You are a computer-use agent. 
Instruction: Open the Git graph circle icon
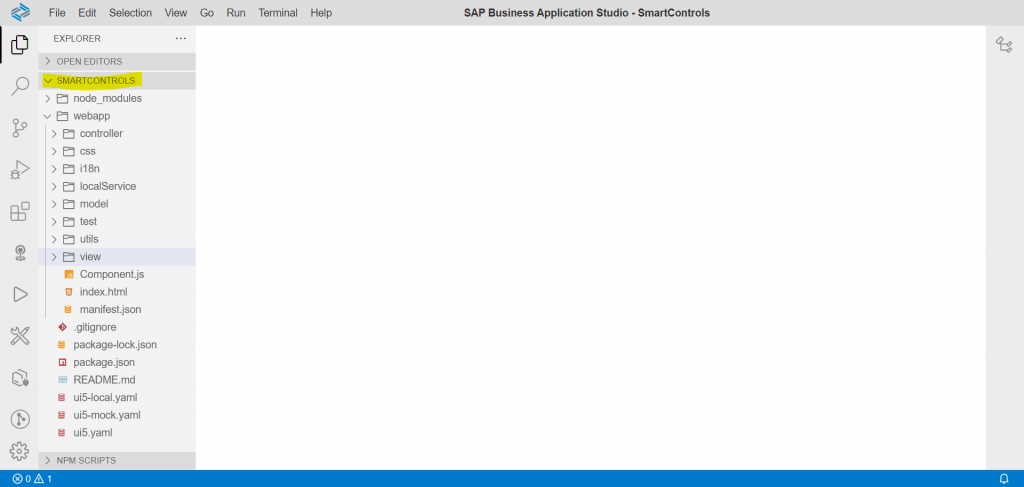pyautogui.click(x=20, y=419)
